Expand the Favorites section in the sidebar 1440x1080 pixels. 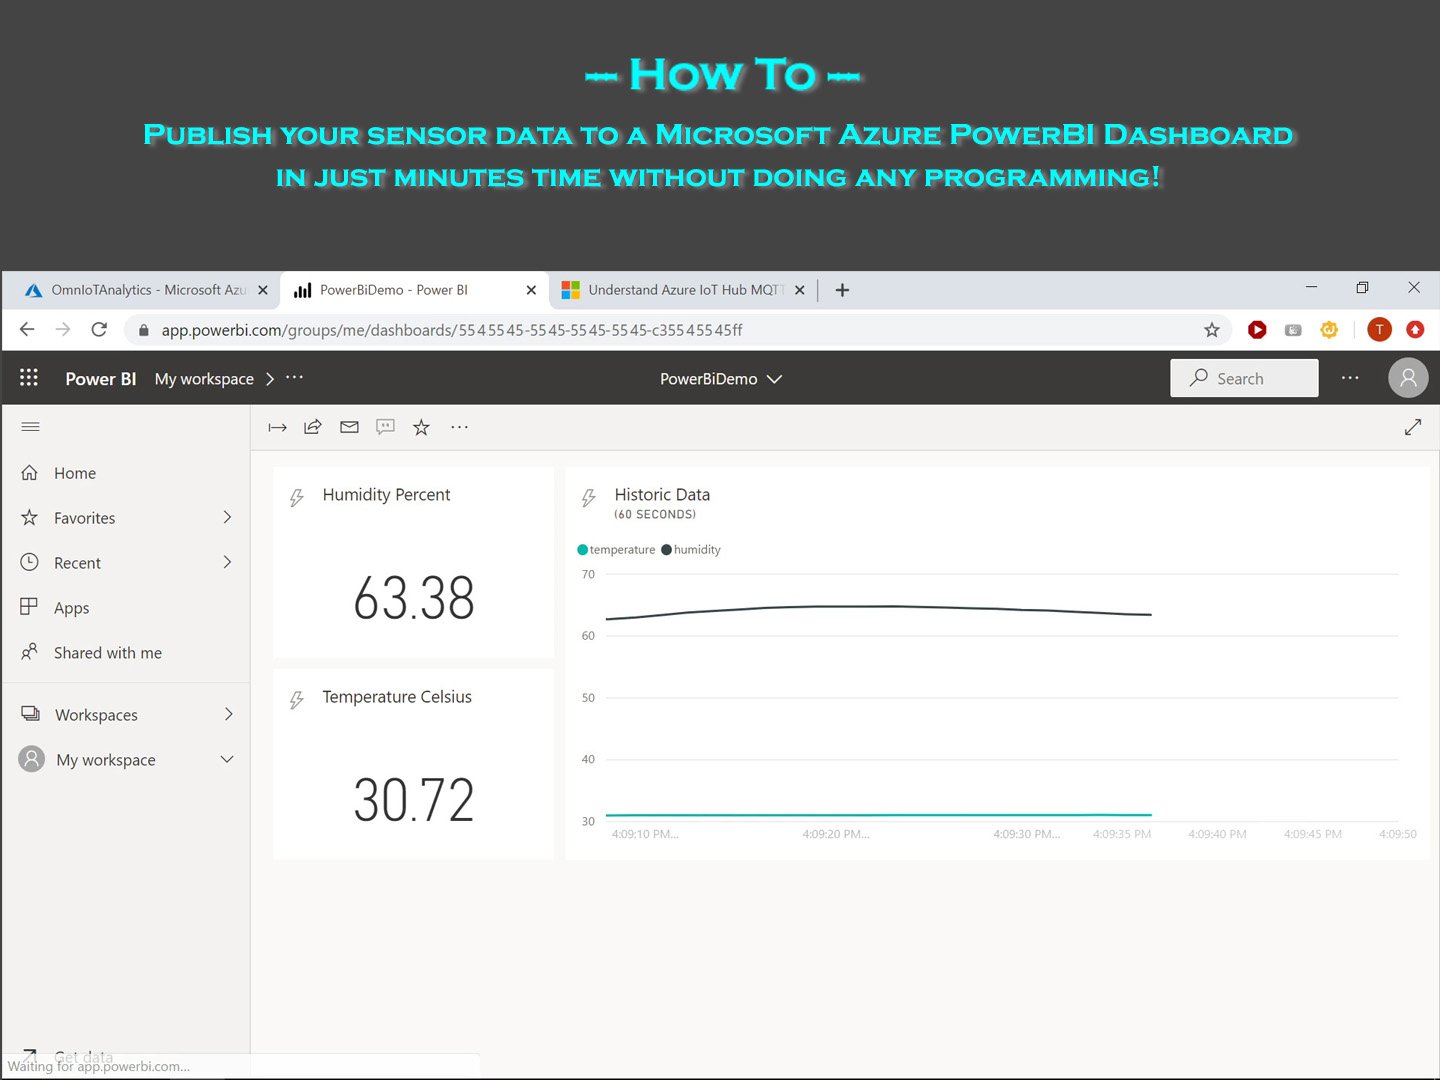(227, 517)
